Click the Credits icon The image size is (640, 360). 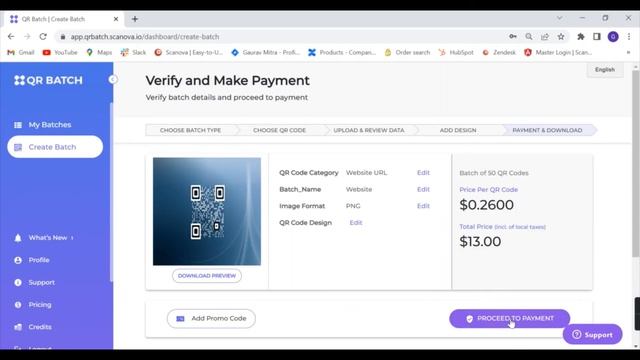tap(18, 327)
